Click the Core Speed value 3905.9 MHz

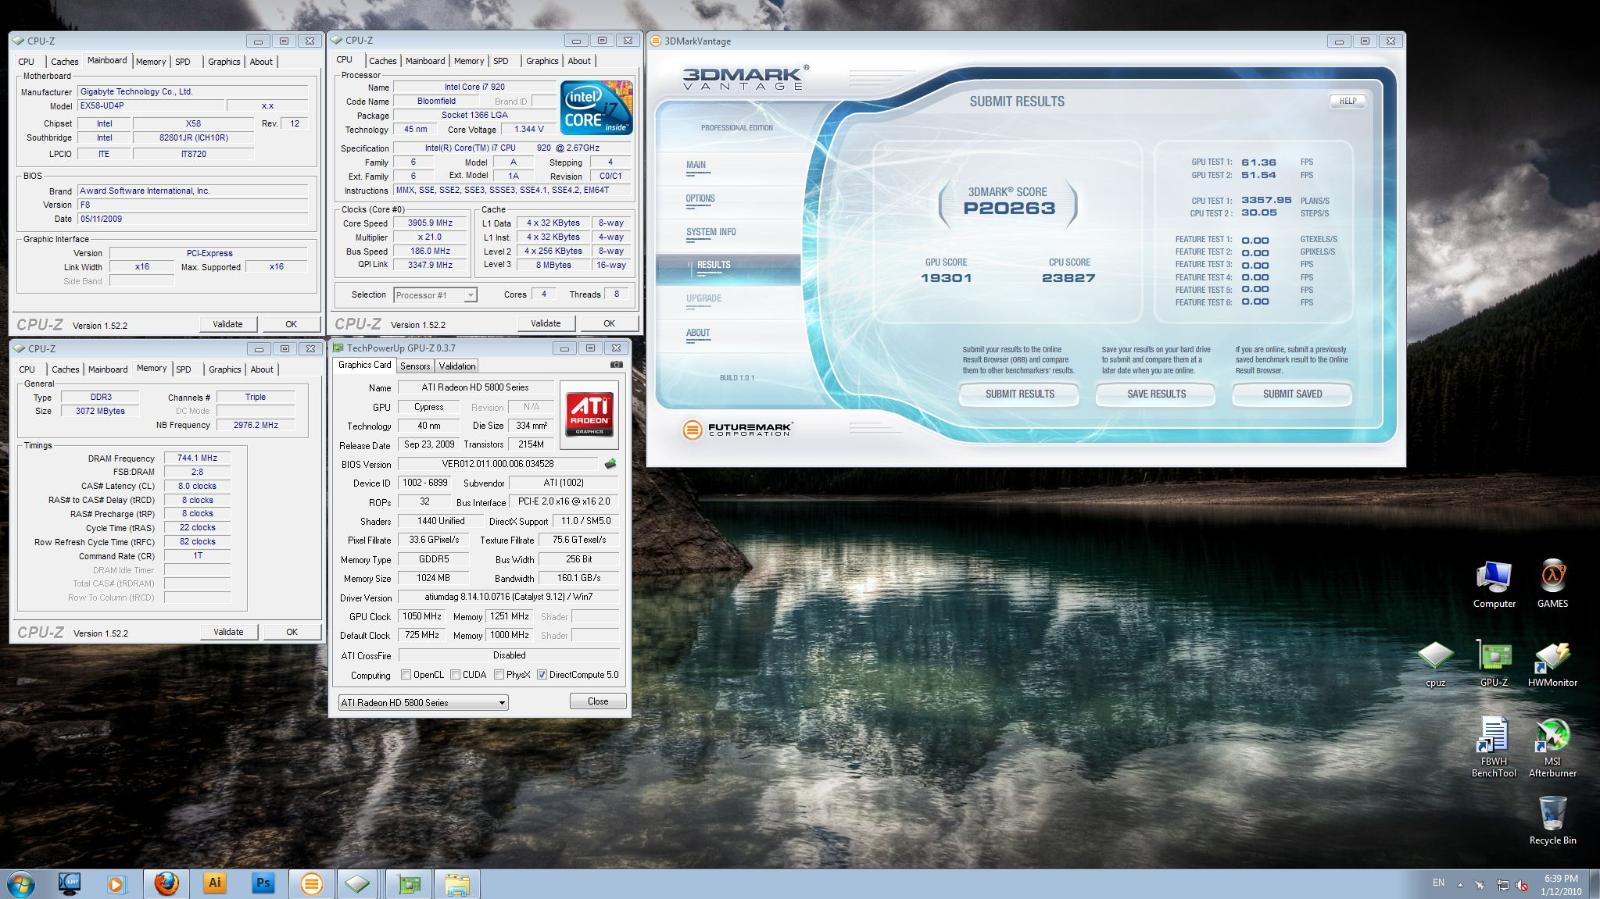430,223
